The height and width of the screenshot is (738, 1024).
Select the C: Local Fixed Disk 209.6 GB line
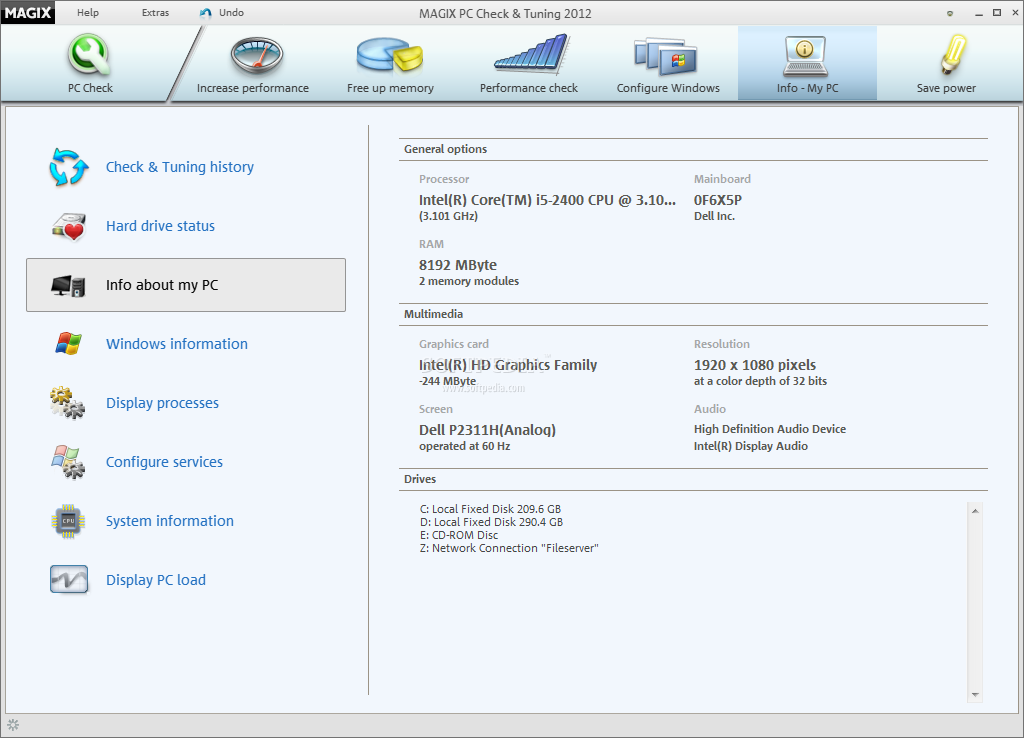(490, 509)
